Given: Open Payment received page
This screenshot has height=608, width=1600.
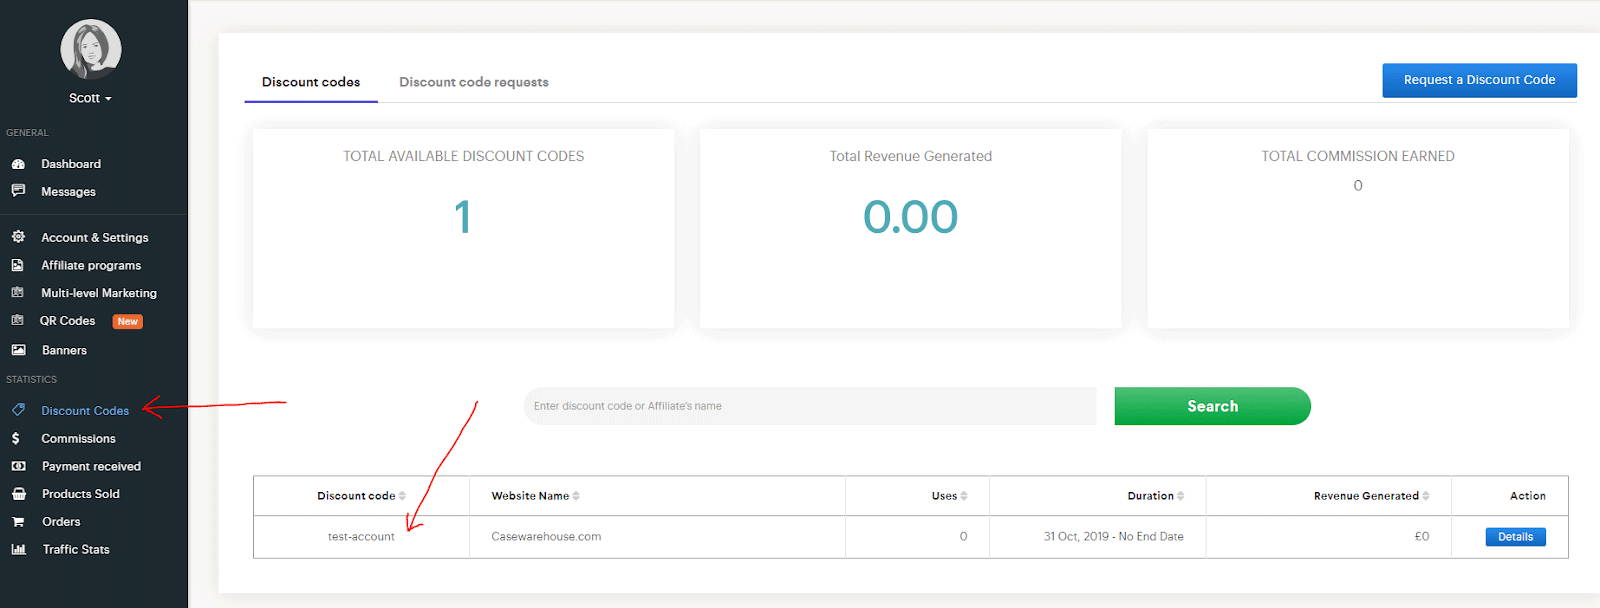Looking at the screenshot, I should [x=91, y=466].
